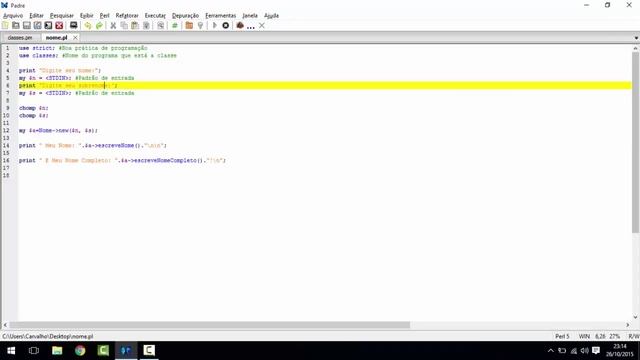Screen dimensions: 640x360
Task: Toggle comment with the green # icon
Action: point(175,25)
